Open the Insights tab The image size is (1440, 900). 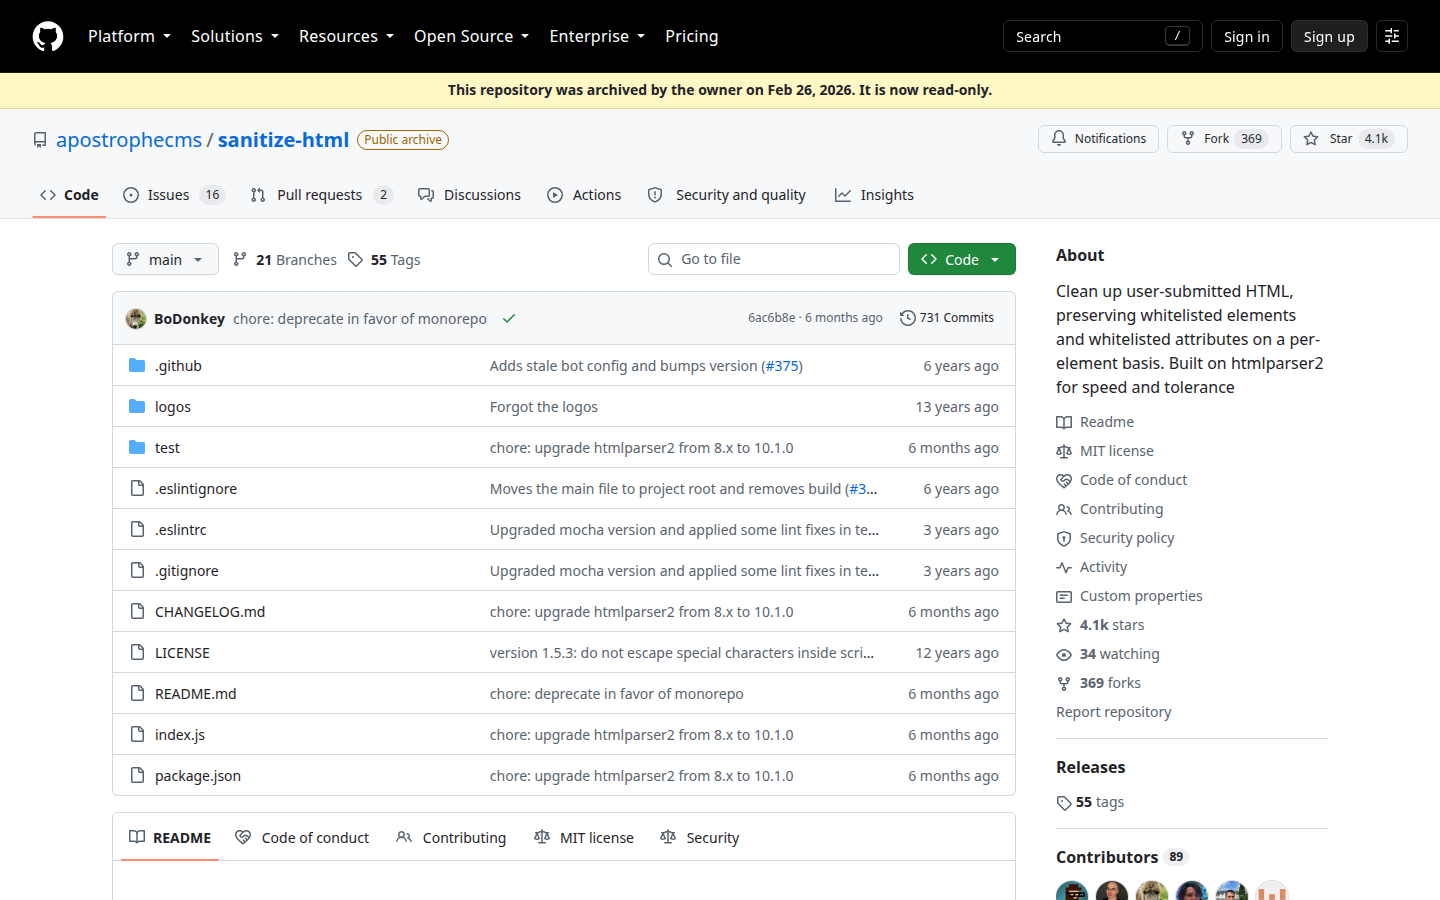875,195
